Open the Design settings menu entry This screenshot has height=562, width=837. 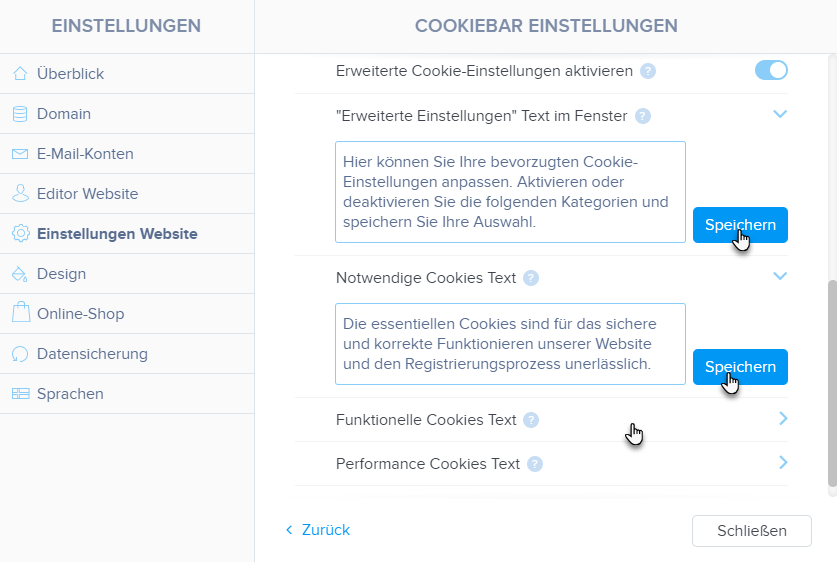click(x=61, y=274)
